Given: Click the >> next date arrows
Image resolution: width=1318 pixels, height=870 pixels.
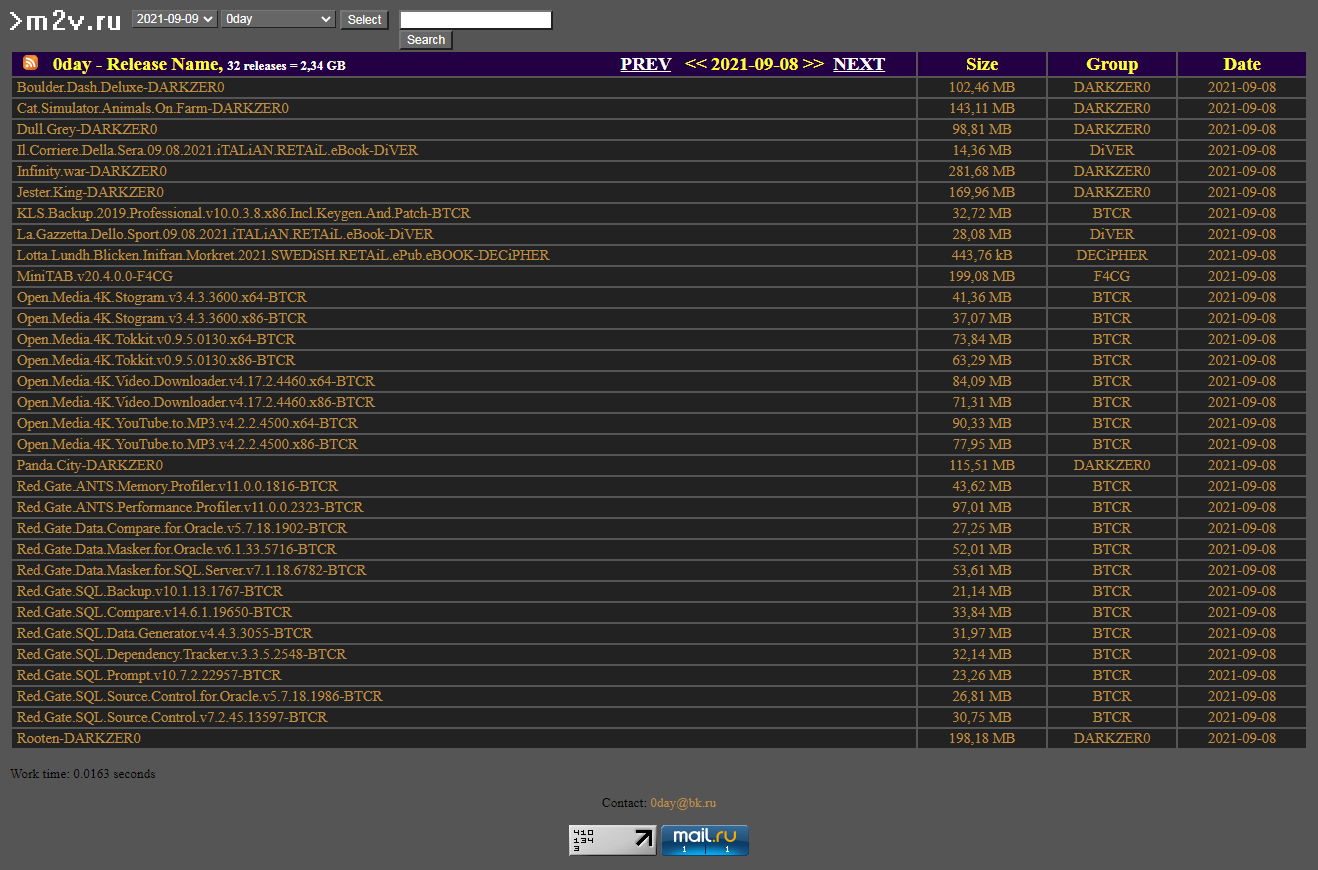Looking at the screenshot, I should click(x=813, y=64).
